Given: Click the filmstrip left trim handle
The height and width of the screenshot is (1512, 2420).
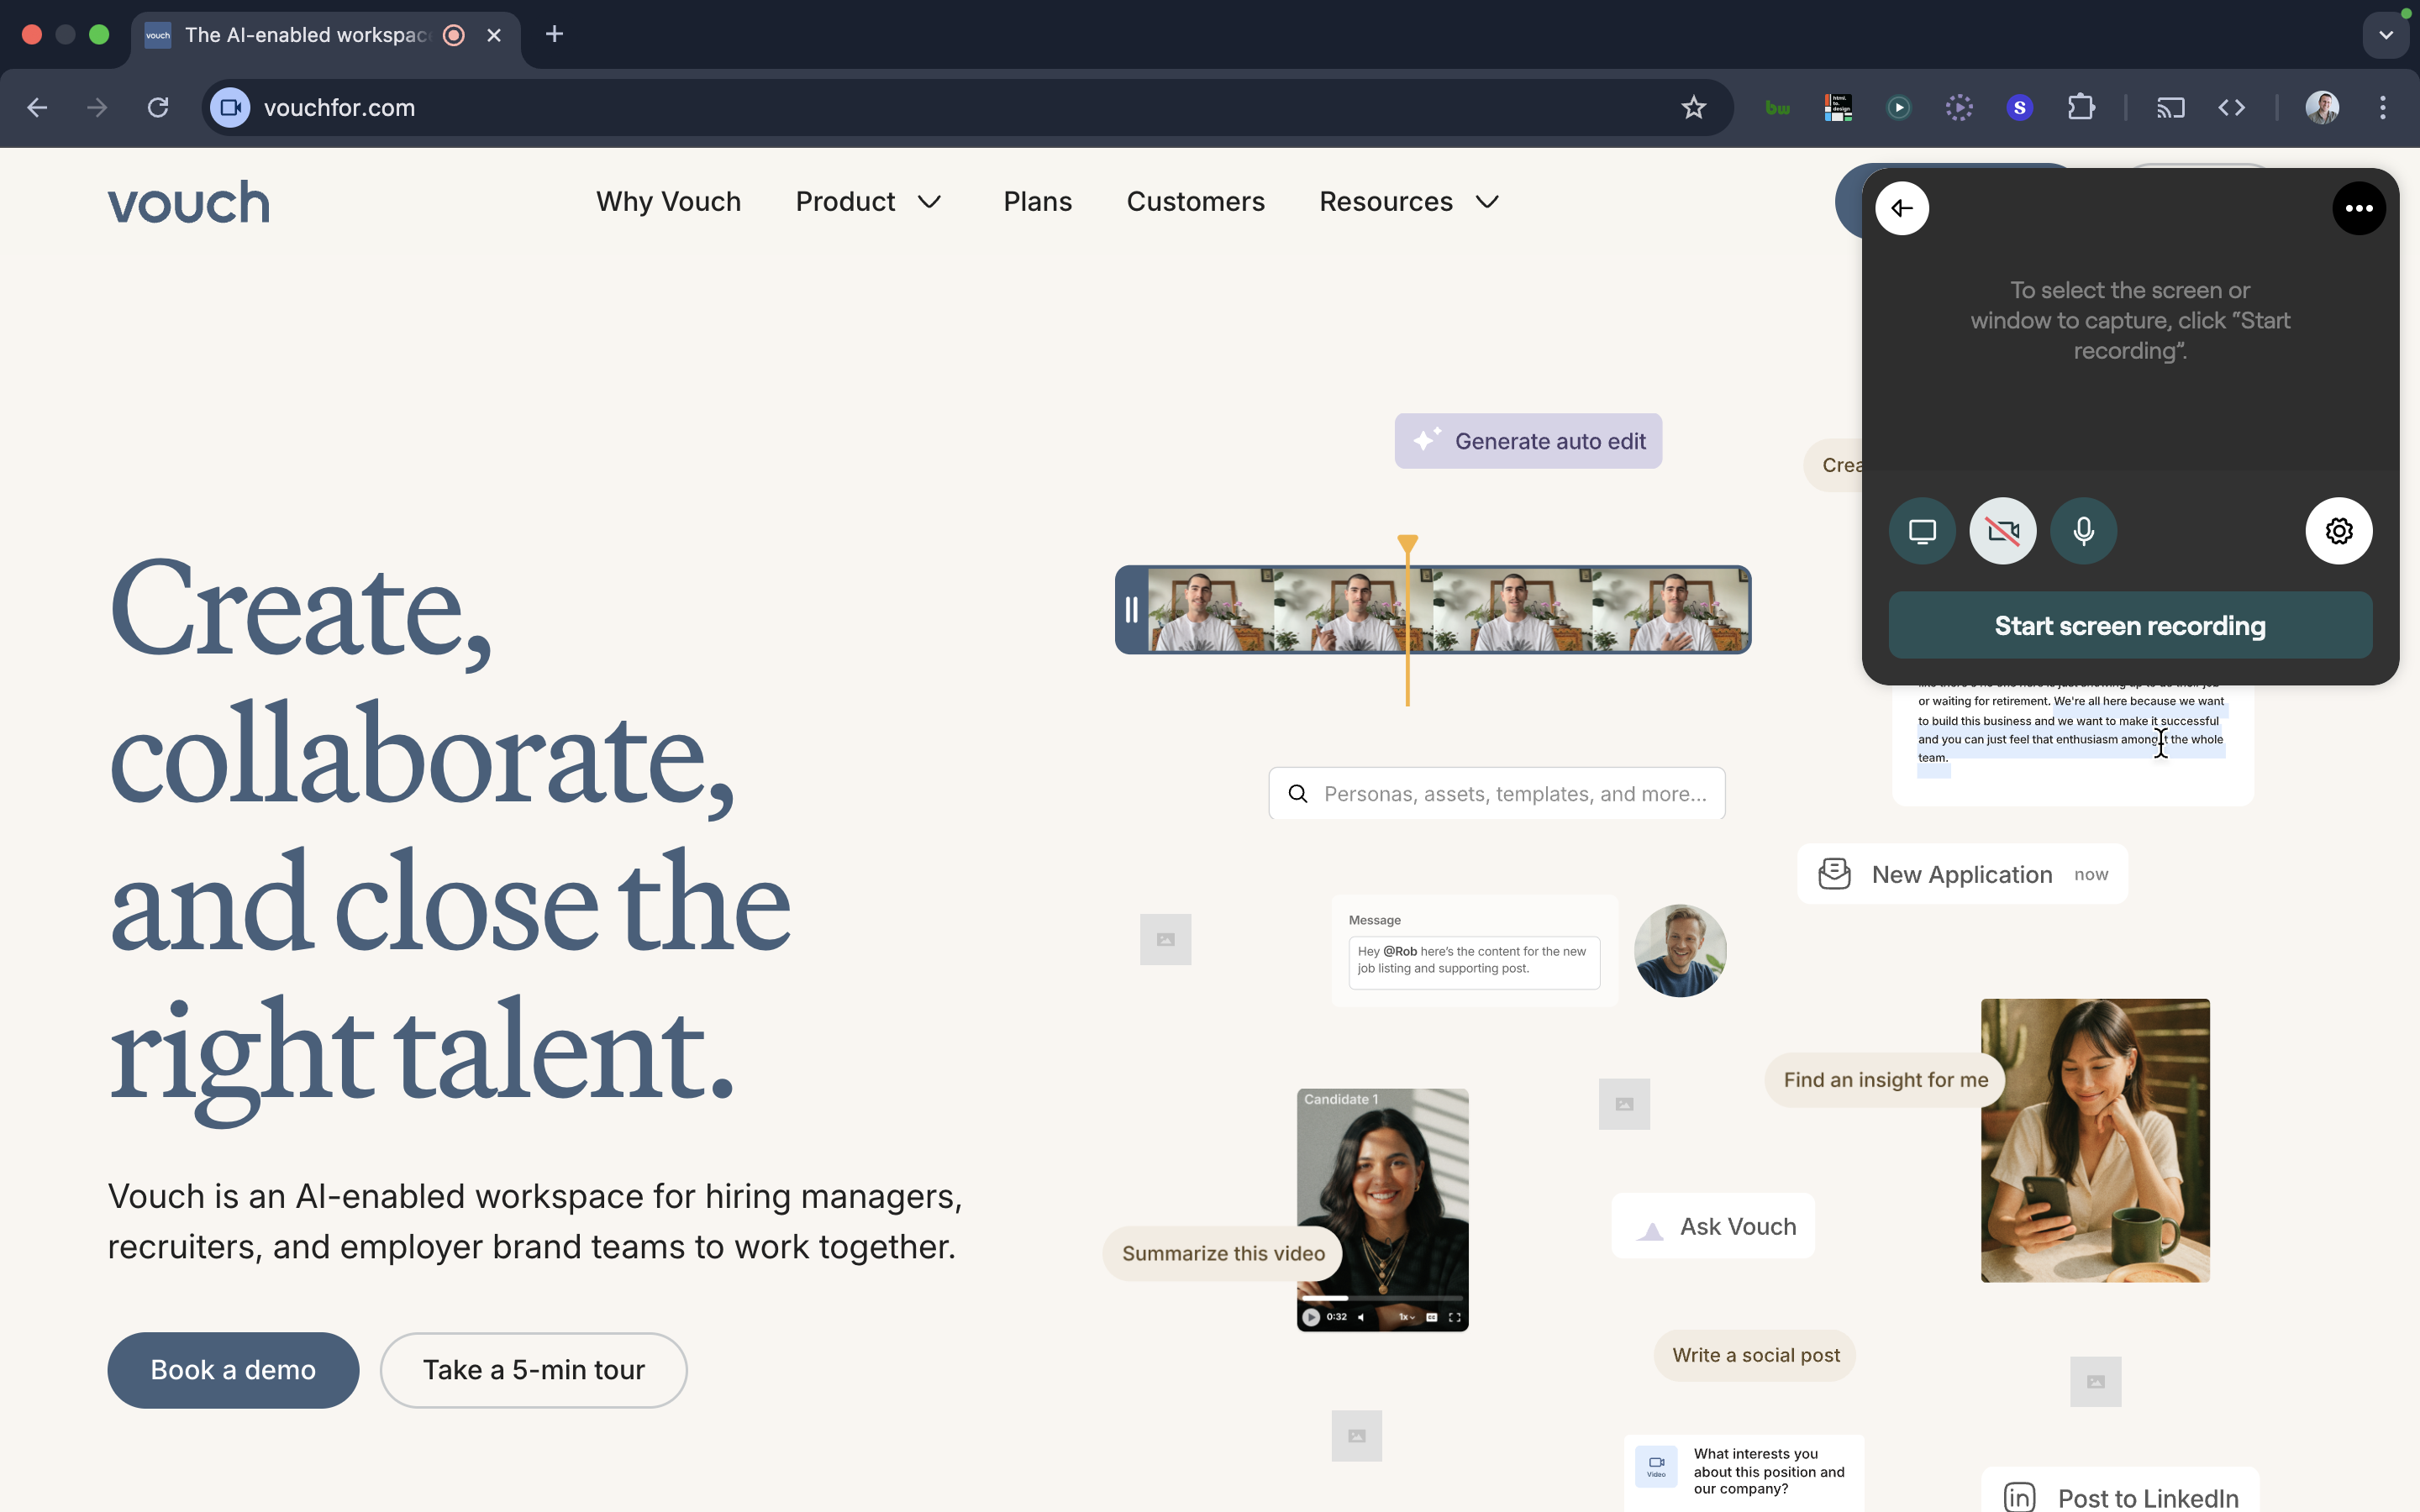Looking at the screenshot, I should pyautogui.click(x=1131, y=610).
